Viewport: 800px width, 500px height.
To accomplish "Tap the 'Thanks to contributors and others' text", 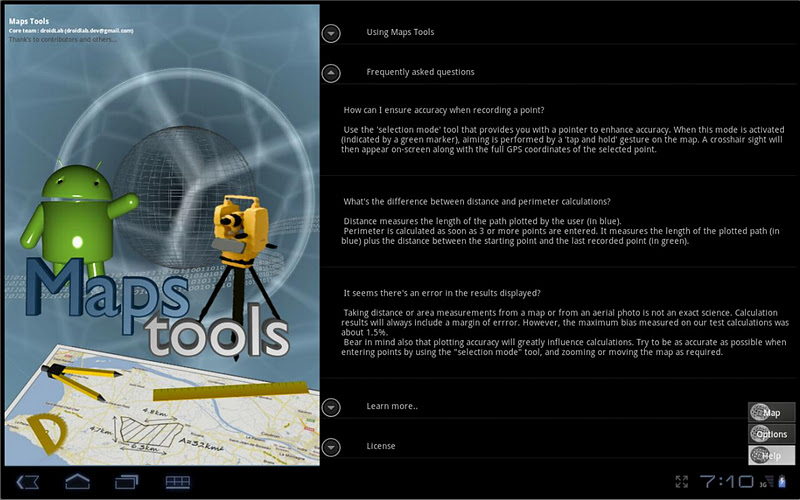I will [x=63, y=39].
